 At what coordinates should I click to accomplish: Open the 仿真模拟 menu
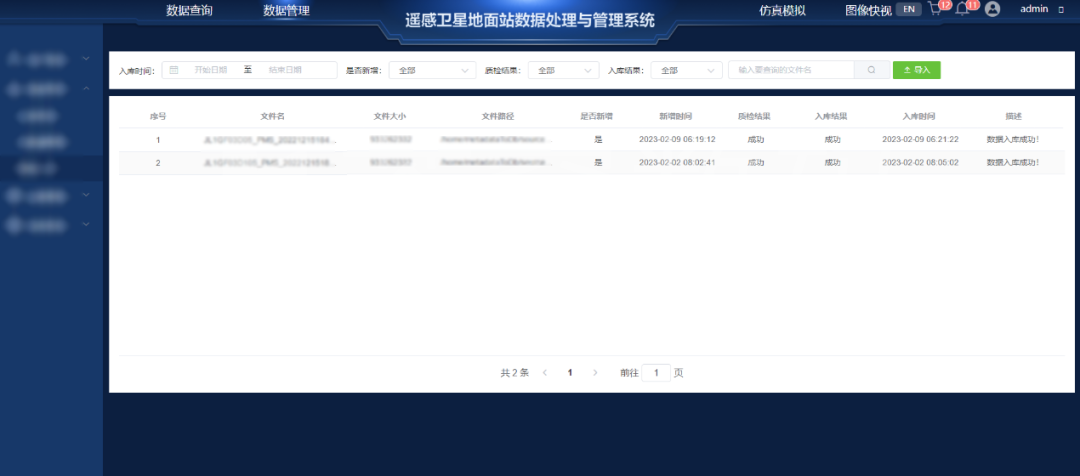(782, 10)
